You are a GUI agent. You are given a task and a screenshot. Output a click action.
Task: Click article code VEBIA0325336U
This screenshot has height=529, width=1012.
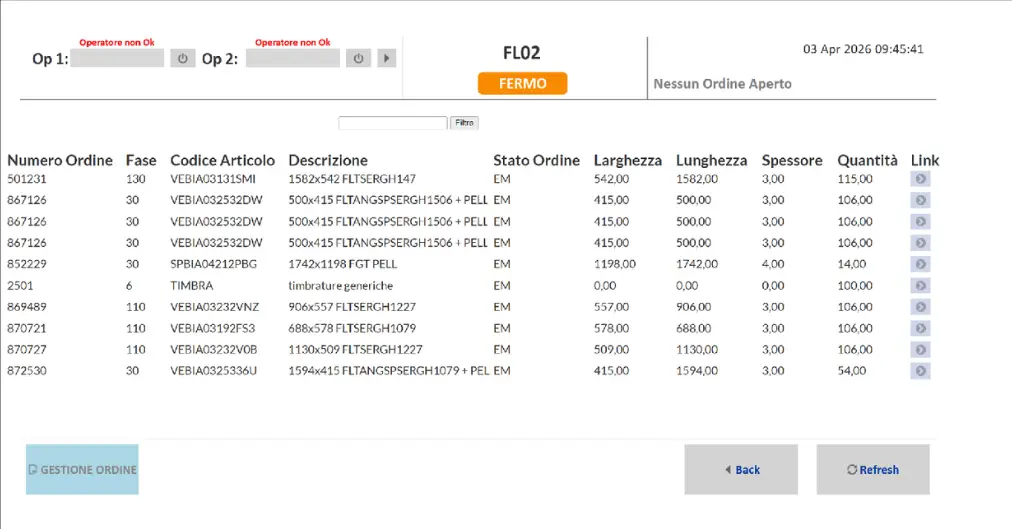click(214, 370)
